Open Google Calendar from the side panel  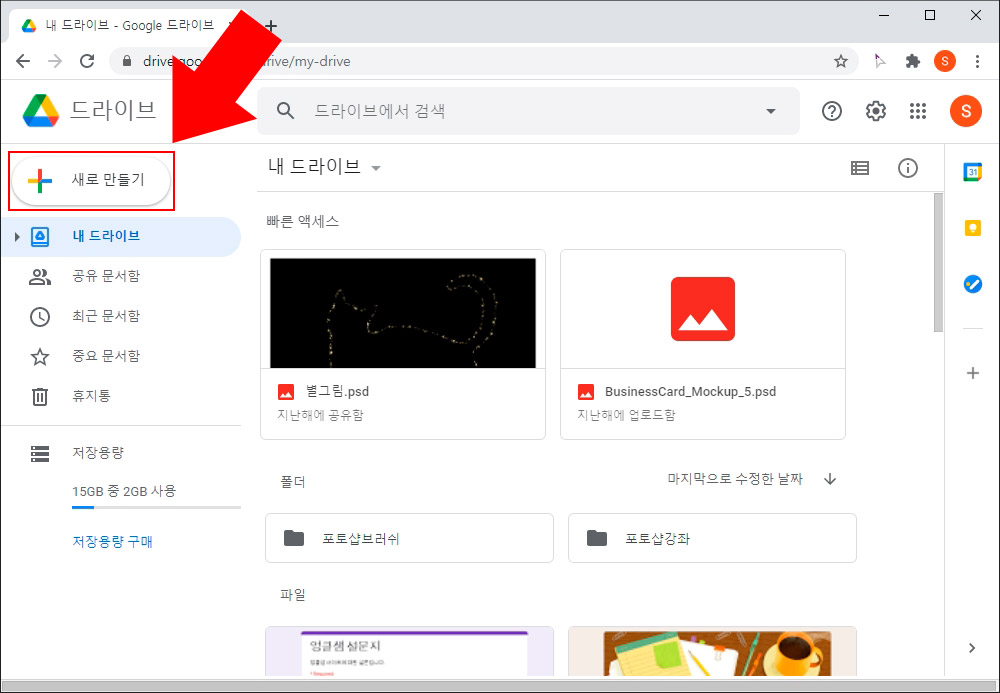coord(972,172)
